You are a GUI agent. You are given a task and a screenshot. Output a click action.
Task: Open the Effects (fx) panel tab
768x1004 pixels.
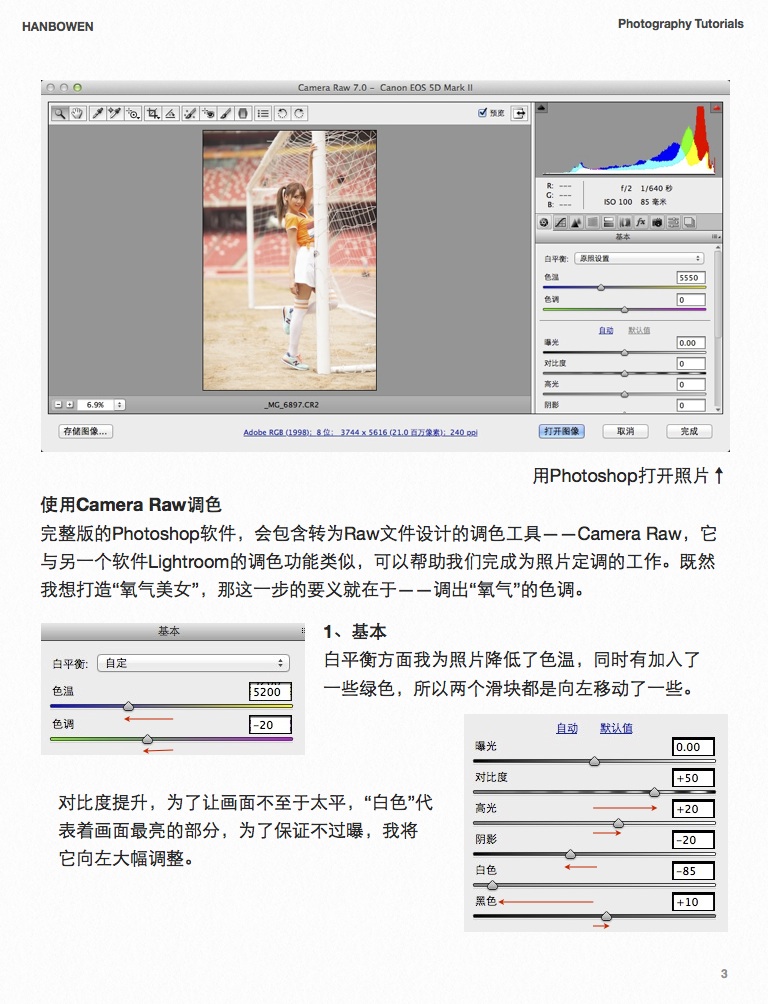641,222
